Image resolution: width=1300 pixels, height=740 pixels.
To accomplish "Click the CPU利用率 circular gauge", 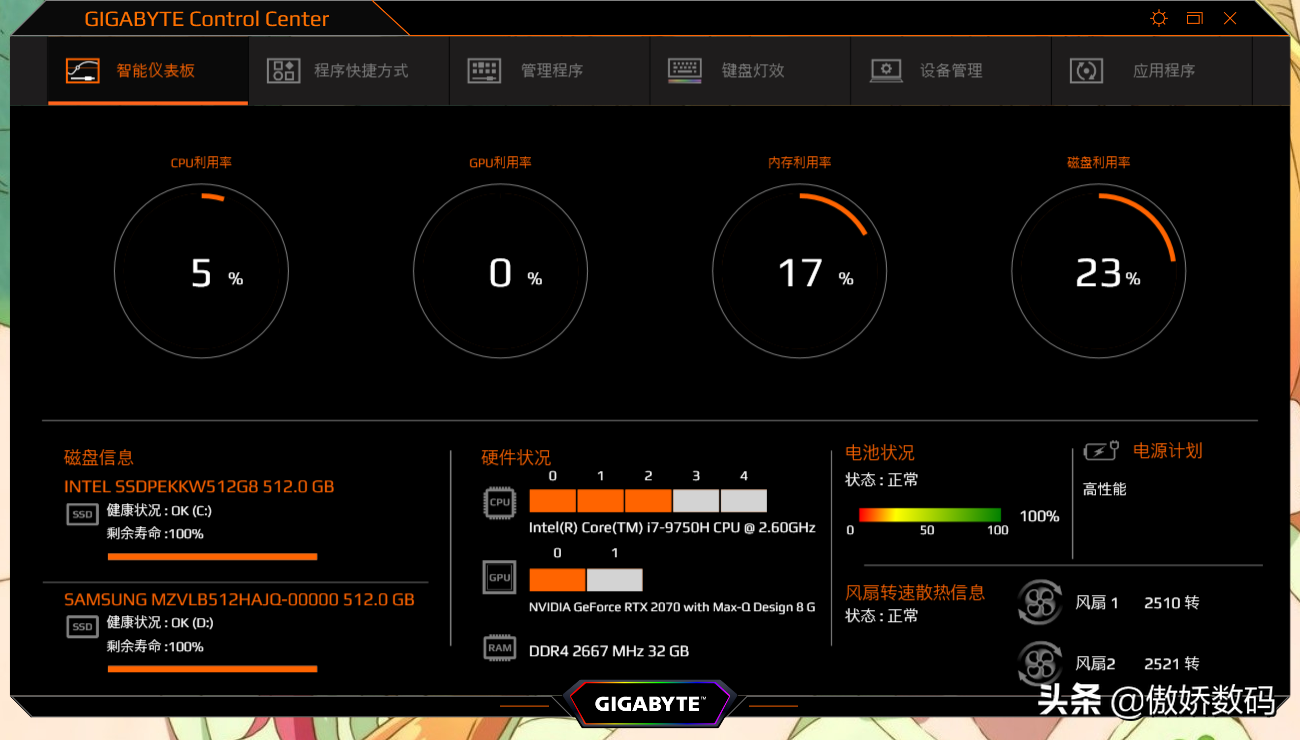I will [201, 271].
